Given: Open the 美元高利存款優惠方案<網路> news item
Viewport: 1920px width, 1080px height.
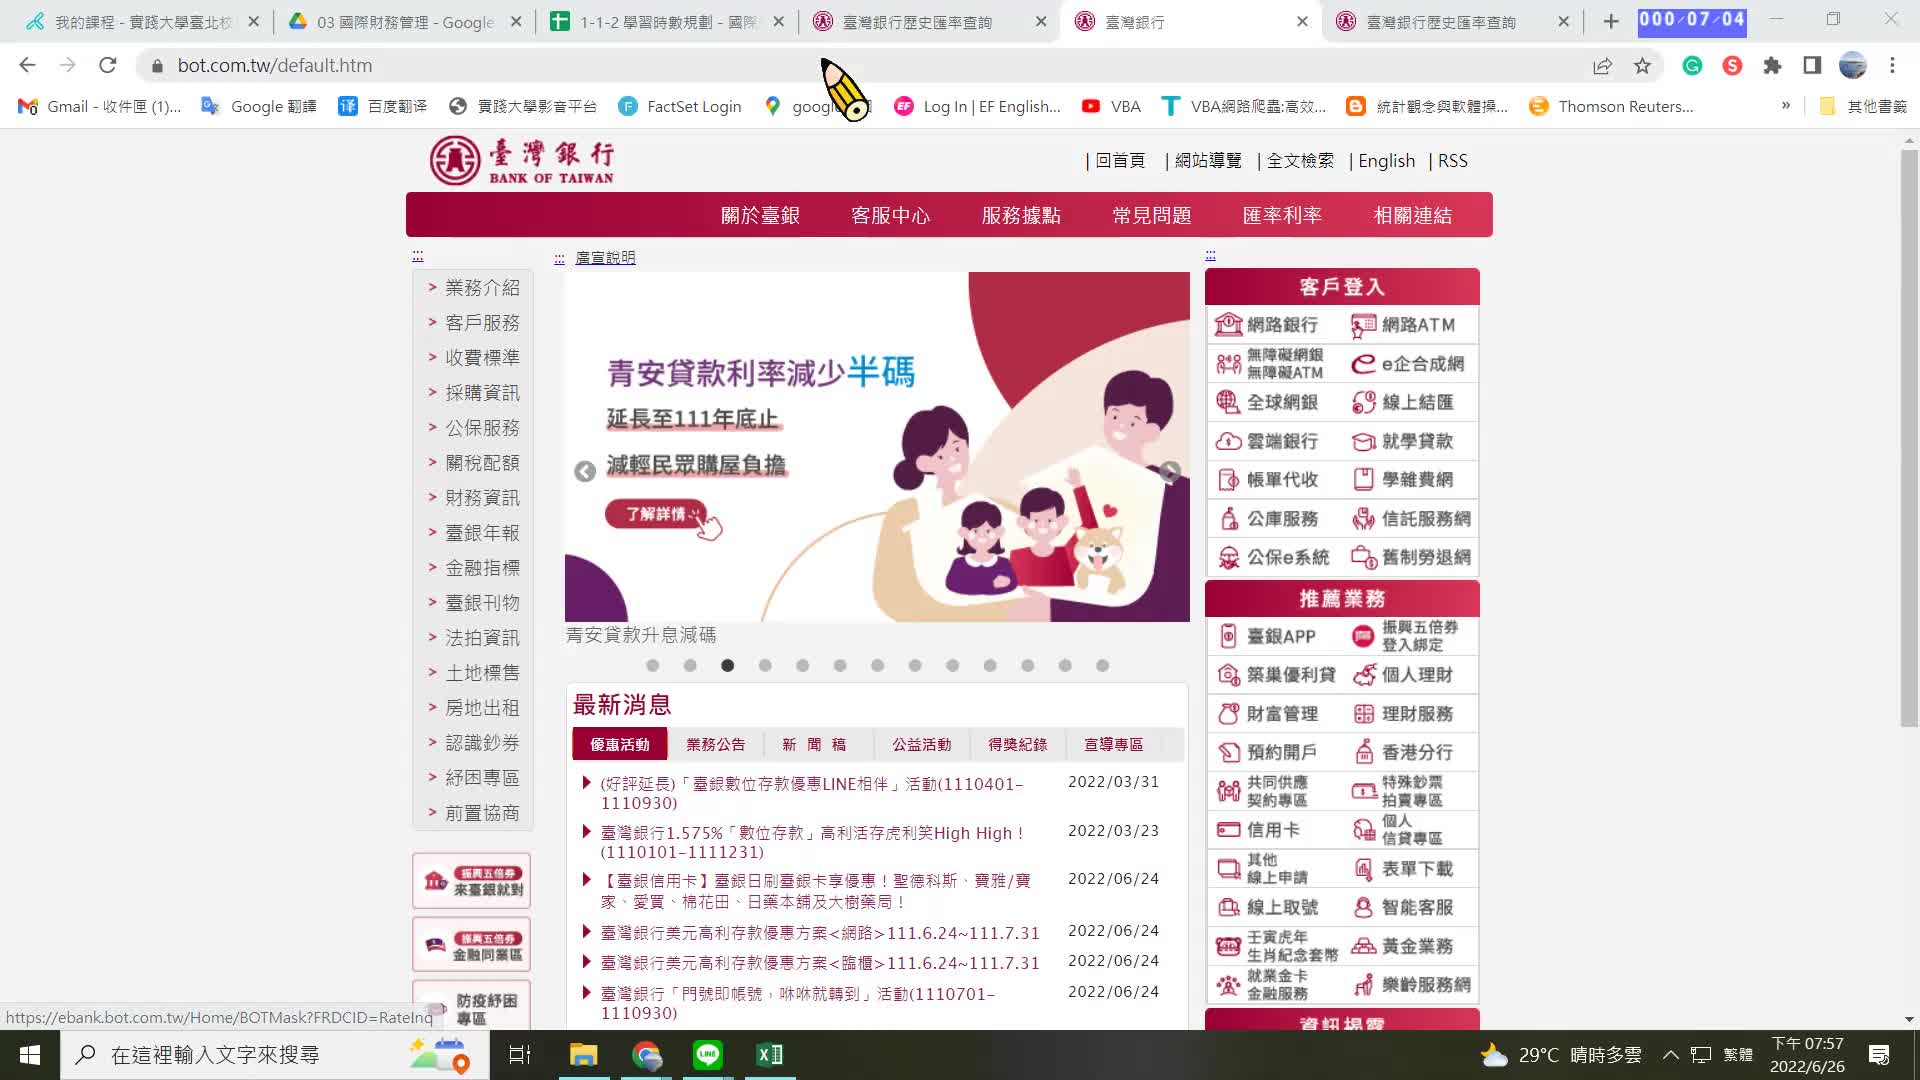Looking at the screenshot, I should pyautogui.click(x=820, y=933).
